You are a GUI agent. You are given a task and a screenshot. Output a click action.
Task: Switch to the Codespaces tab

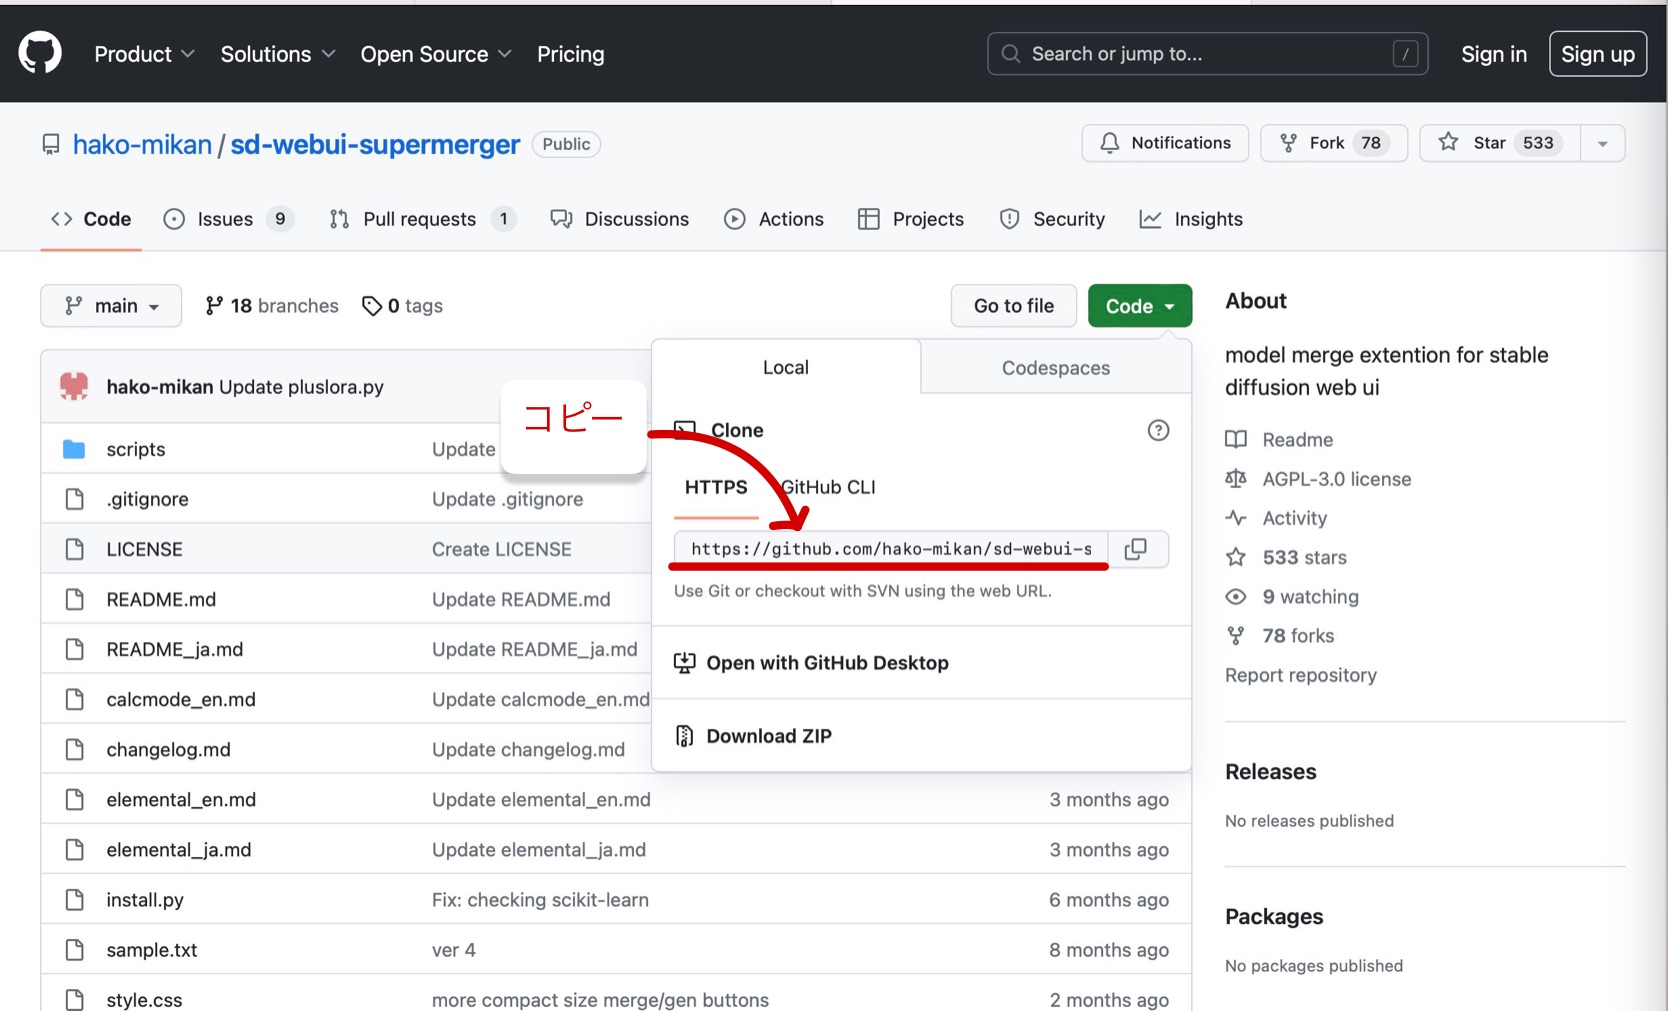pyautogui.click(x=1055, y=368)
